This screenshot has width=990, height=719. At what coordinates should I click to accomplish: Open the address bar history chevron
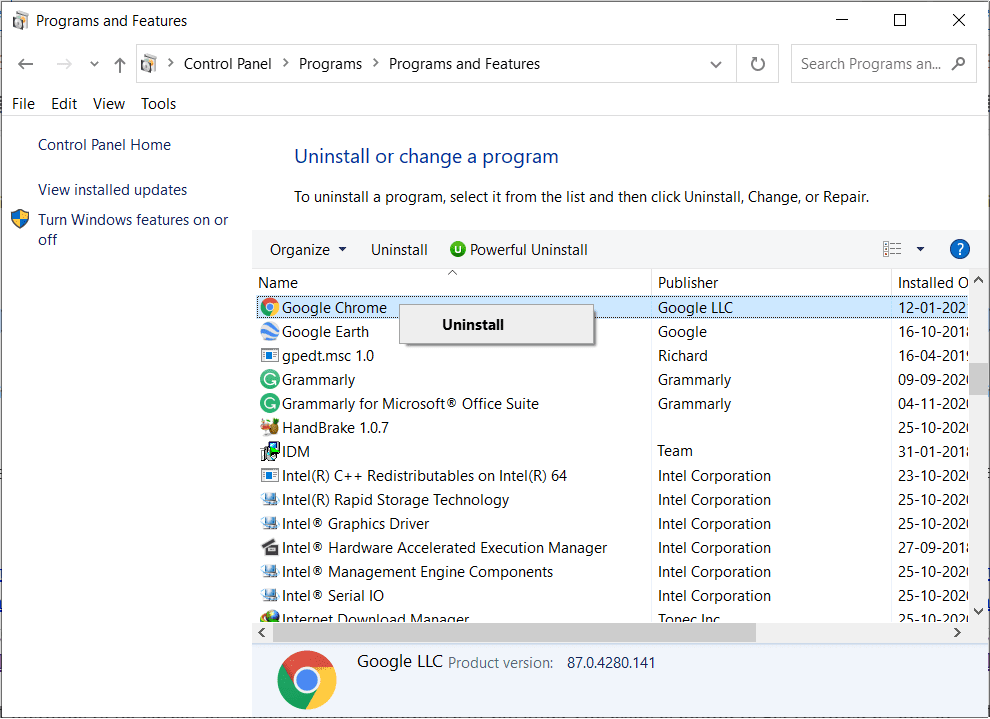[x=716, y=63]
